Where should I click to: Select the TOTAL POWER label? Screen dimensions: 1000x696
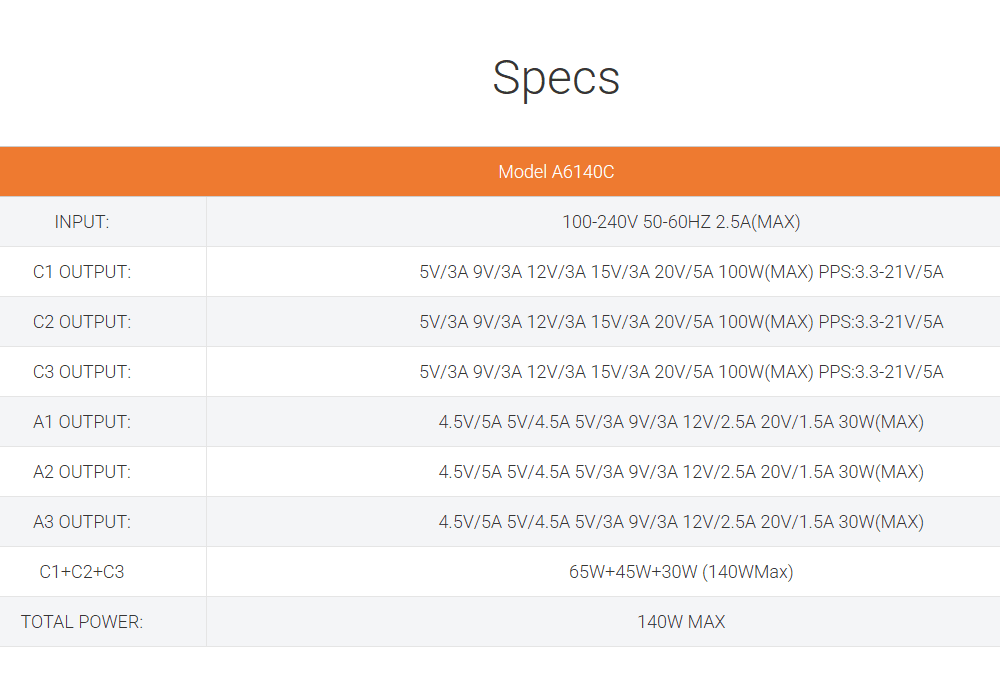[82, 622]
